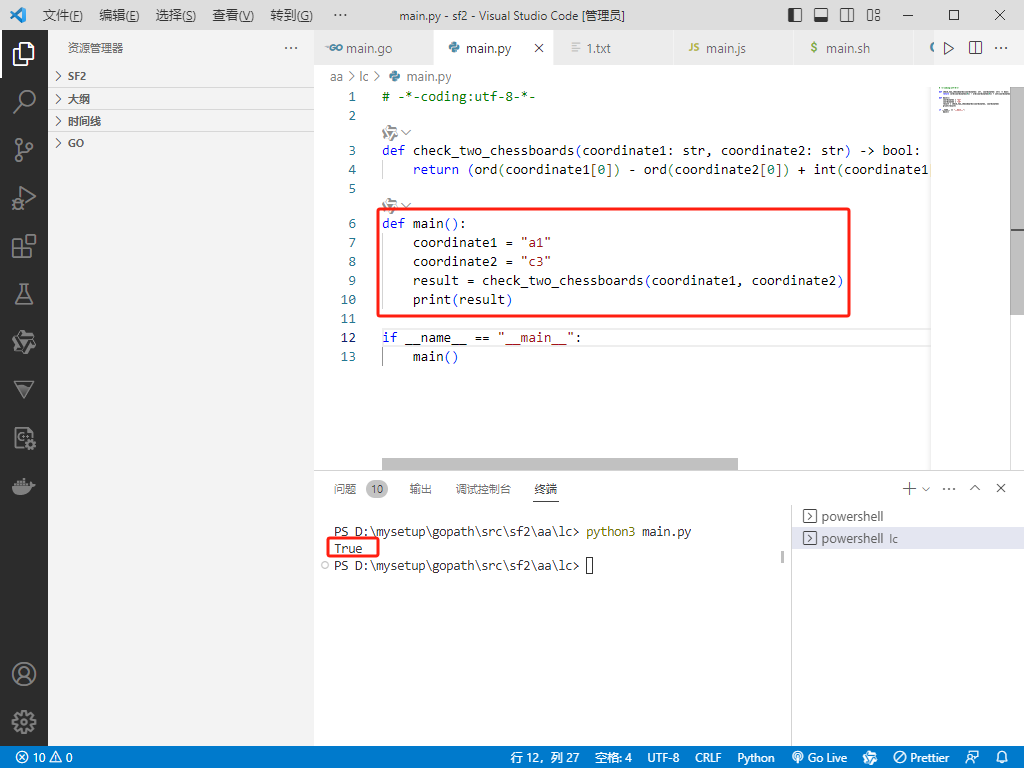Click the triangle icon above Docker in activity bar
Image resolution: width=1024 pixels, height=768 pixels.
[x=24, y=390]
